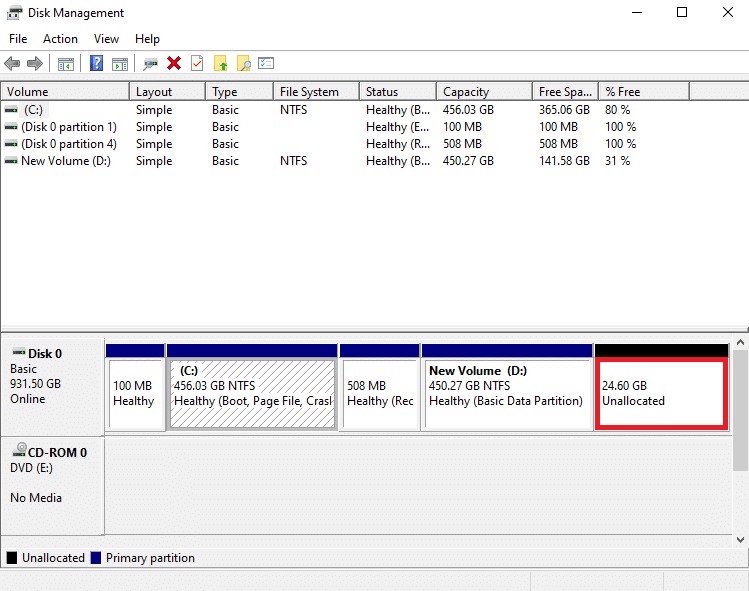
Task: Maximize the Disk Management window
Action: coord(682,12)
